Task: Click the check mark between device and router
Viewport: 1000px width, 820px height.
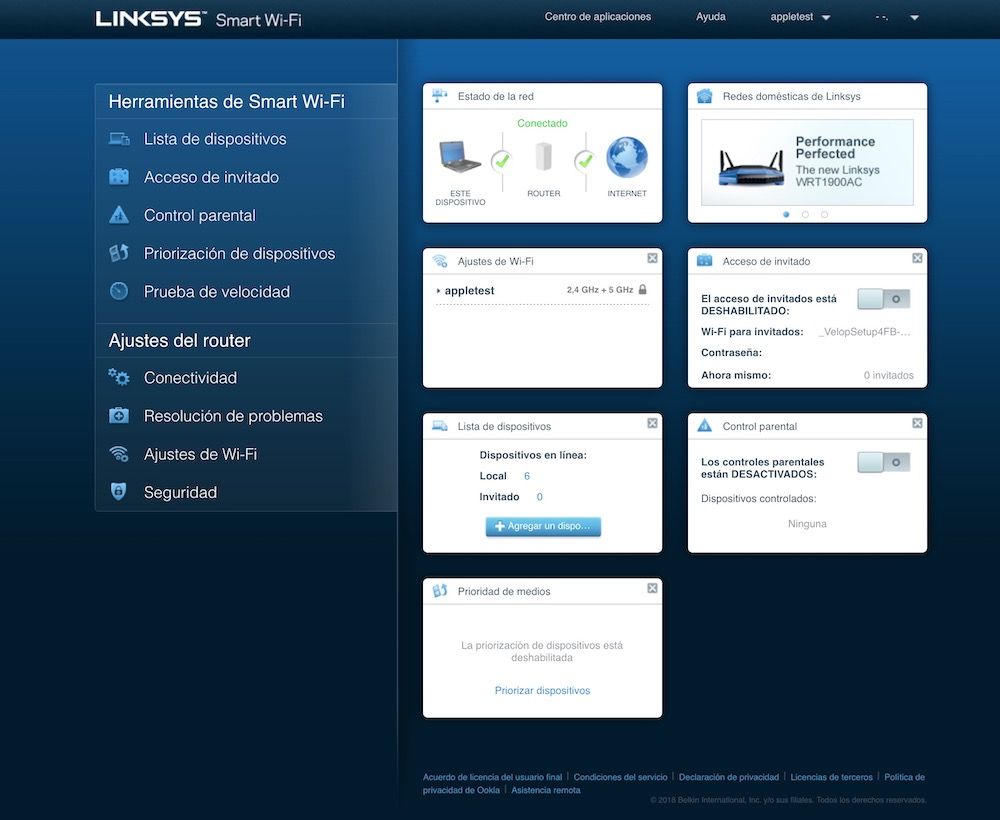Action: [x=502, y=161]
